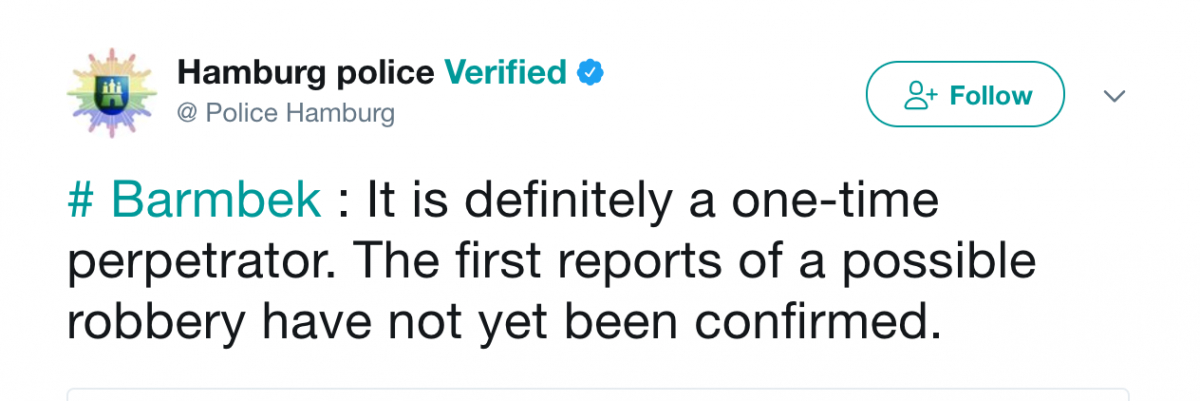
Task: Open the Hamburg police display name
Action: tap(305, 73)
